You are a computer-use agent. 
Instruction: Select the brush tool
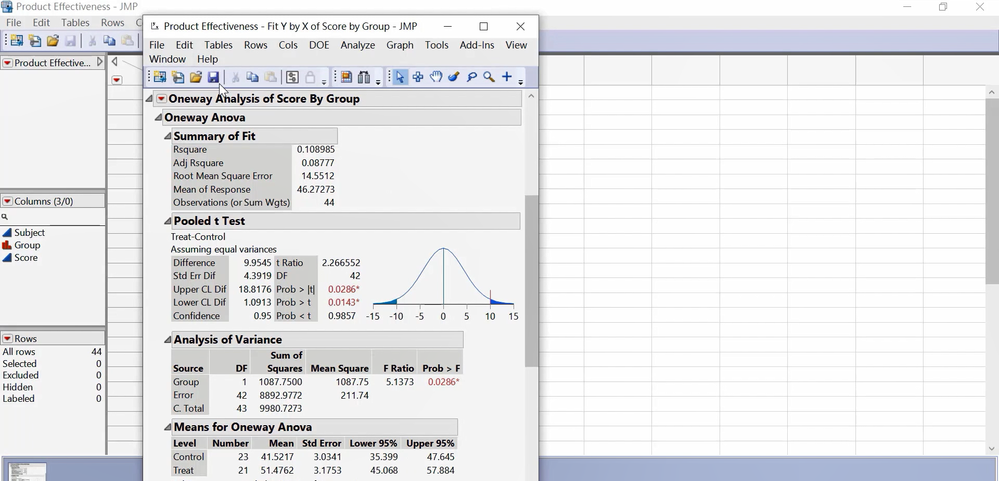453,78
